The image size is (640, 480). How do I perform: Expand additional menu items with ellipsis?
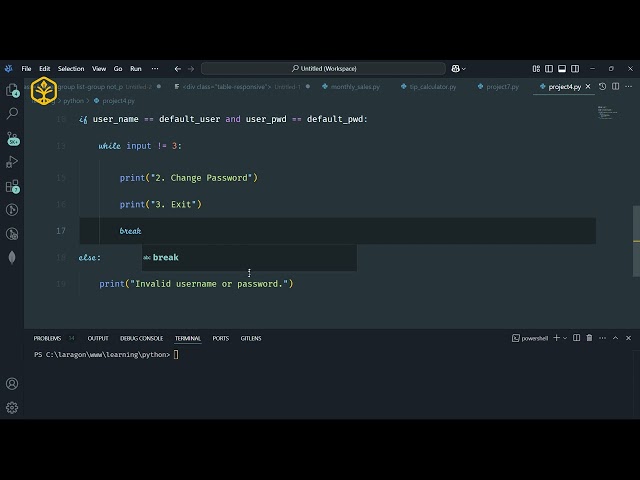pos(155,69)
